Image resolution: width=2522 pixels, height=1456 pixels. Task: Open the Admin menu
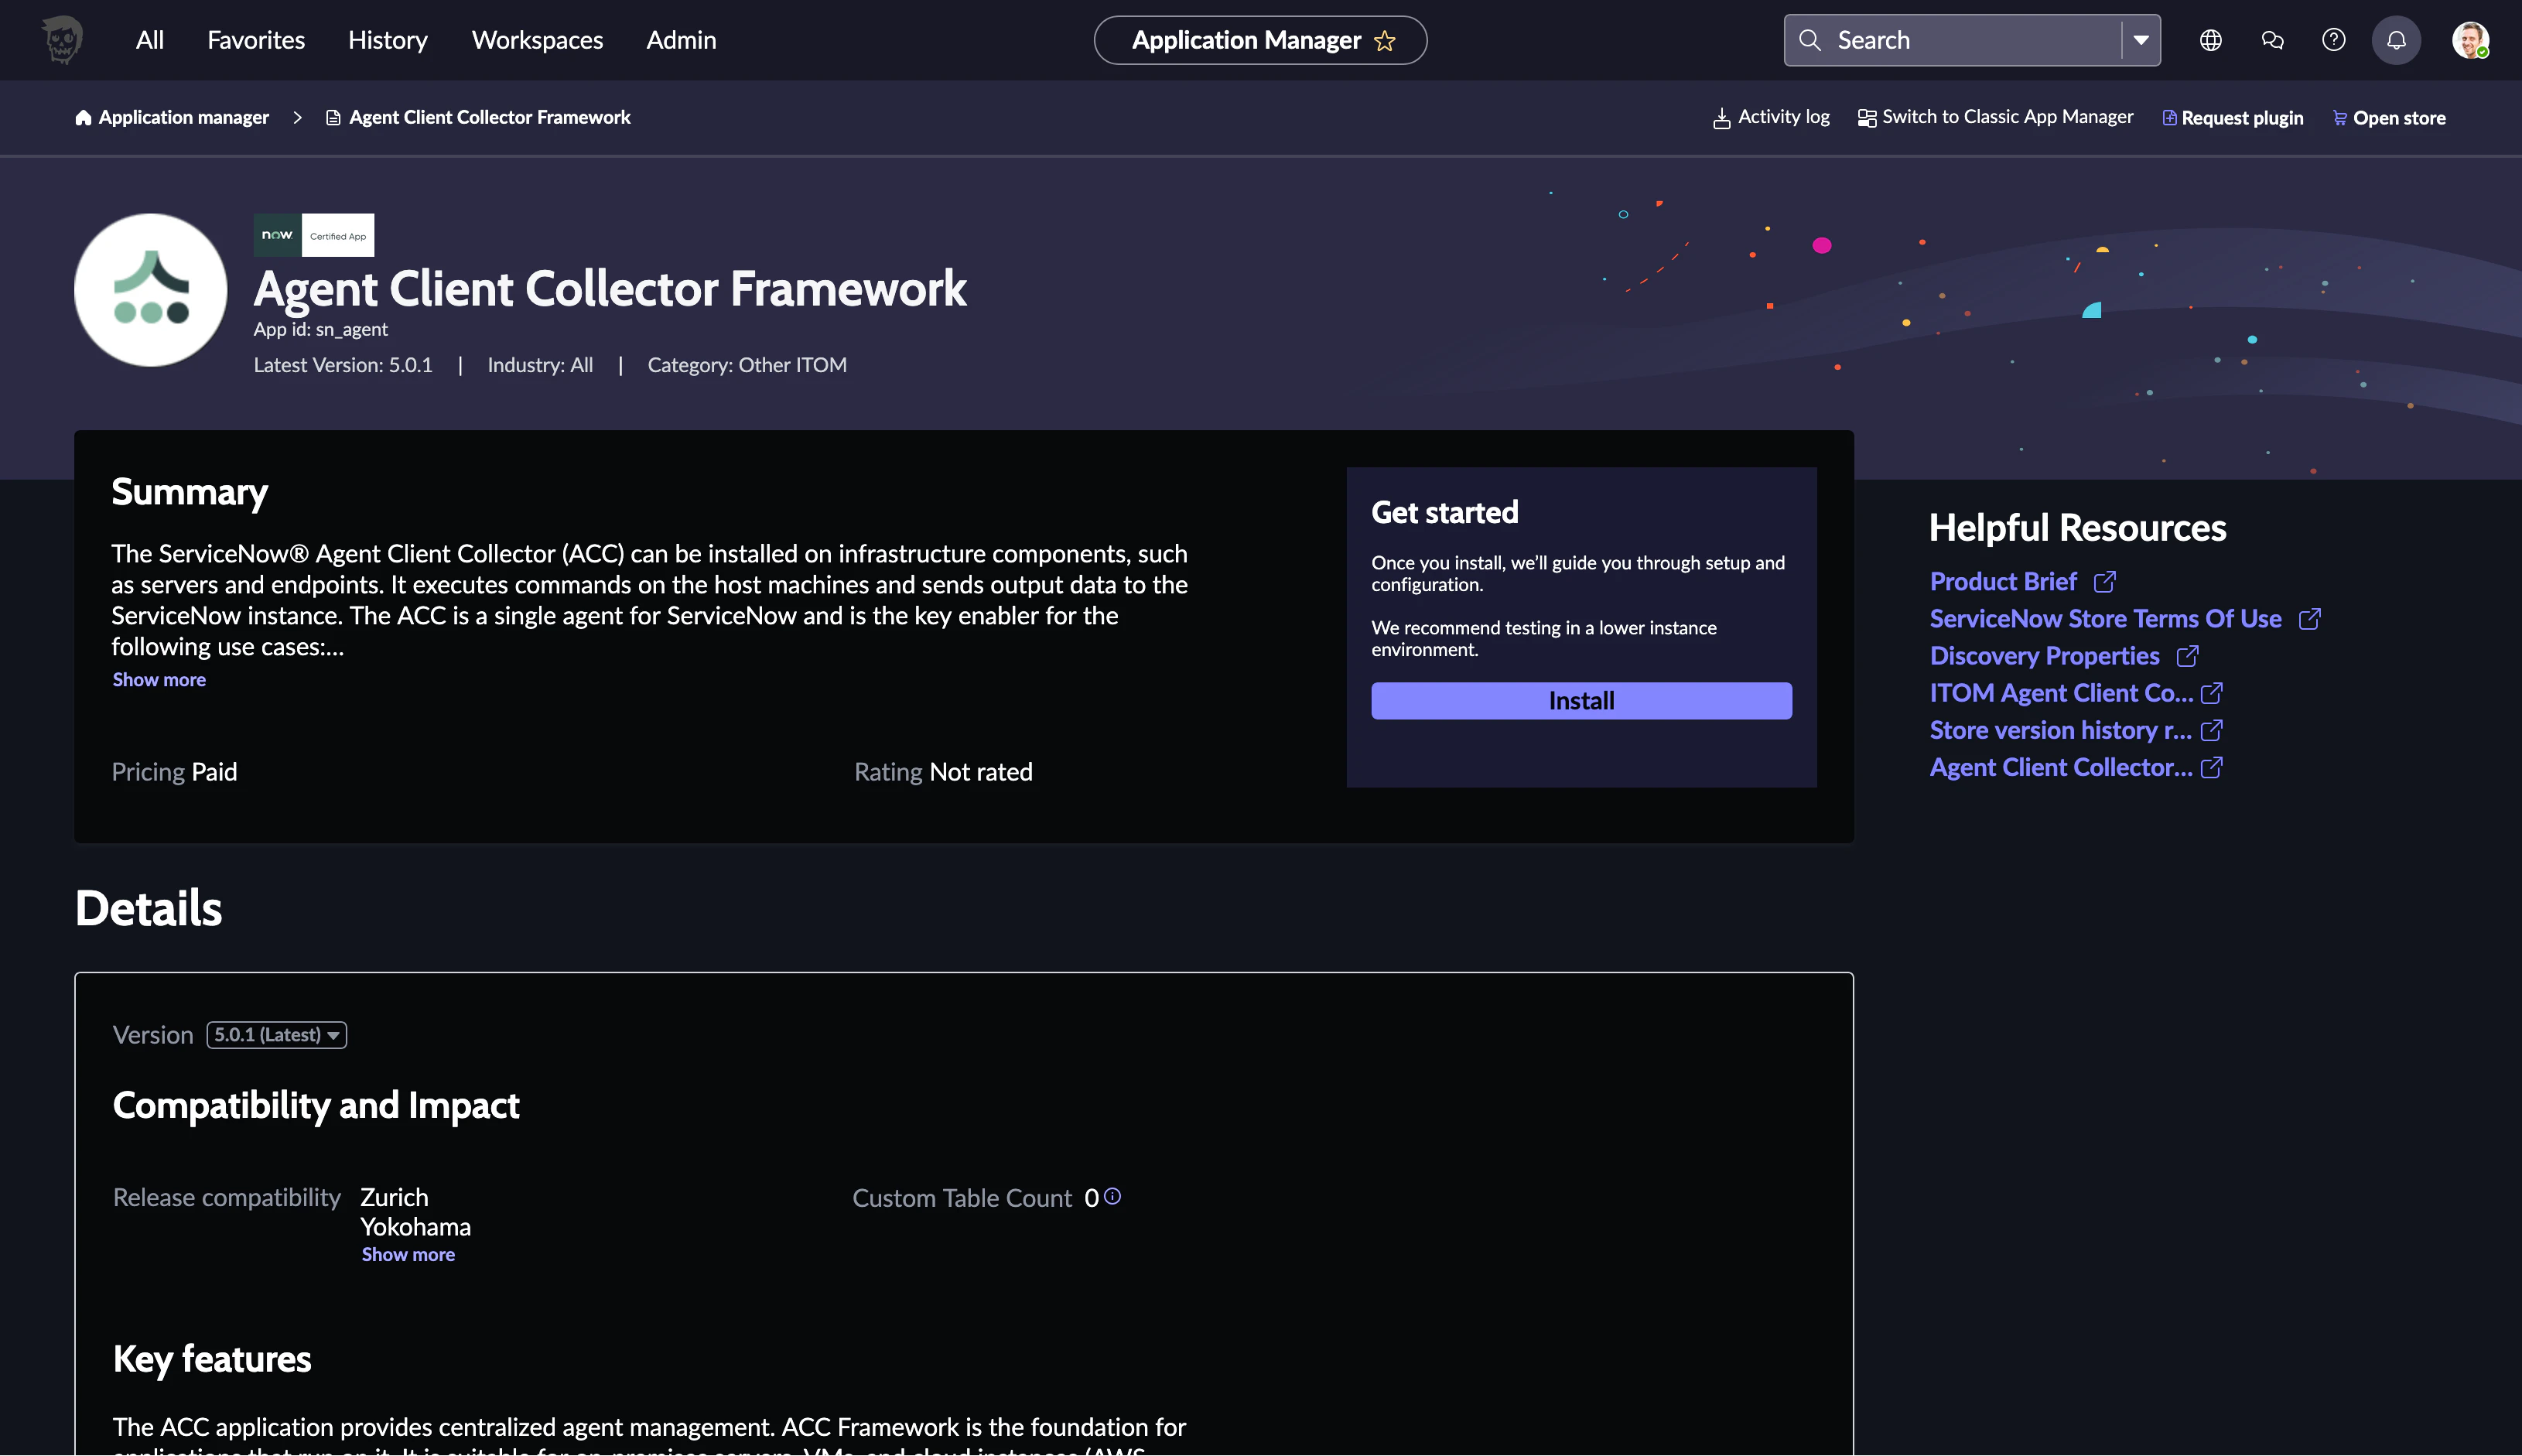pyautogui.click(x=681, y=40)
